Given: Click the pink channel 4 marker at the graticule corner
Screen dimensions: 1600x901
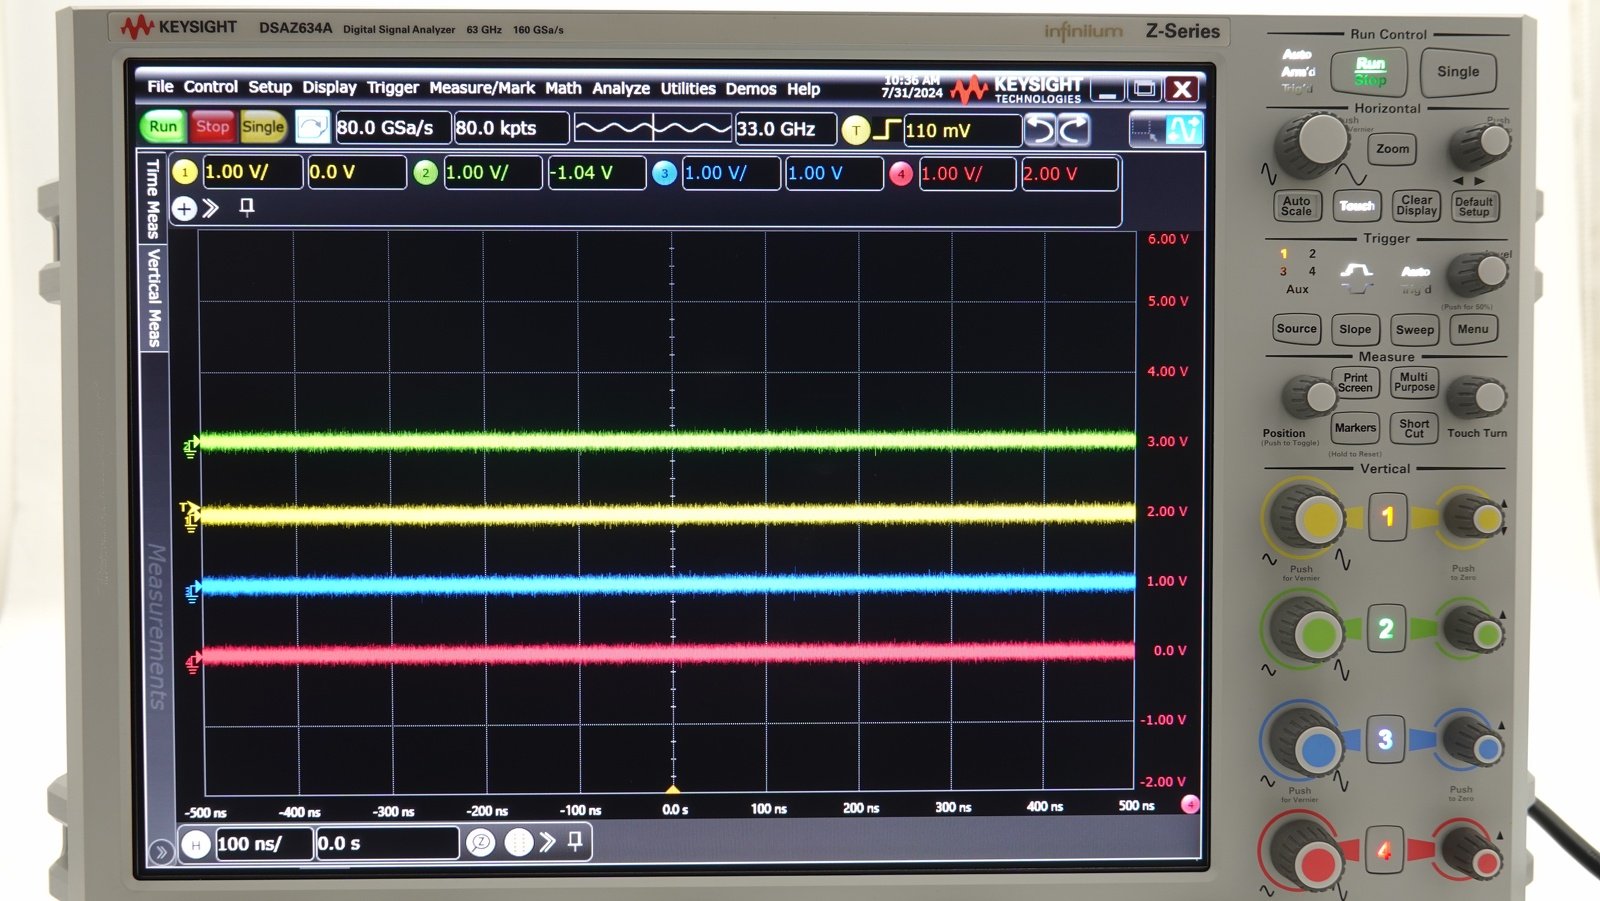Looking at the screenshot, I should click(x=1190, y=804).
